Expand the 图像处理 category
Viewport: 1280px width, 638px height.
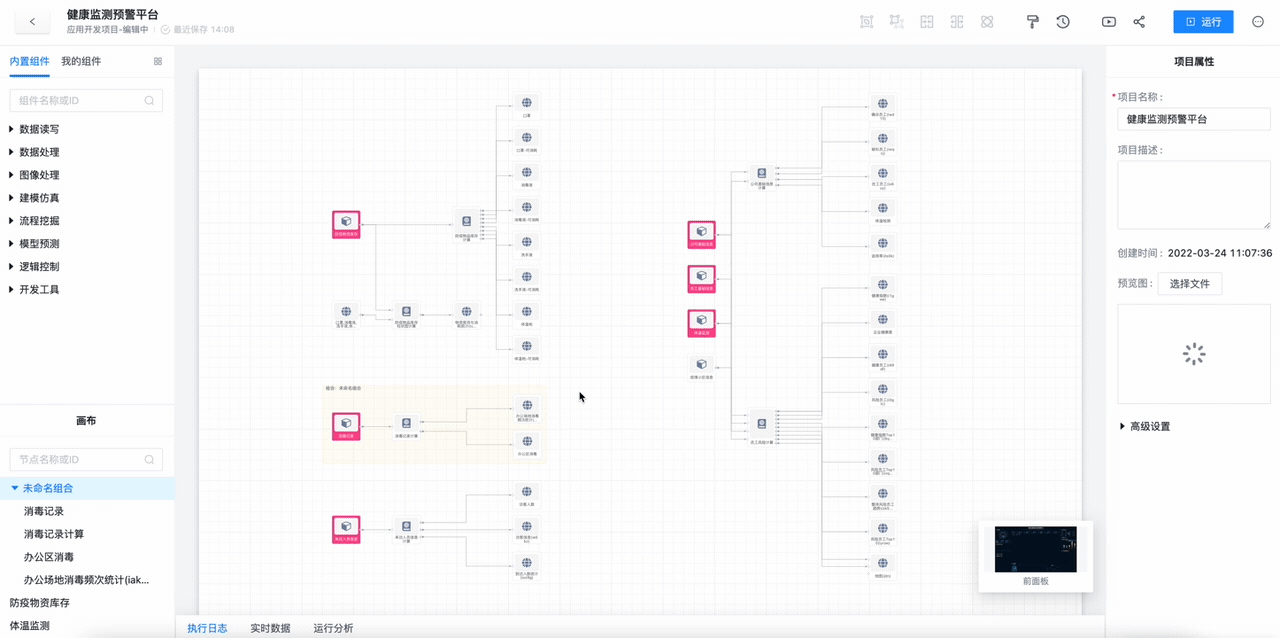pyautogui.click(x=12, y=175)
